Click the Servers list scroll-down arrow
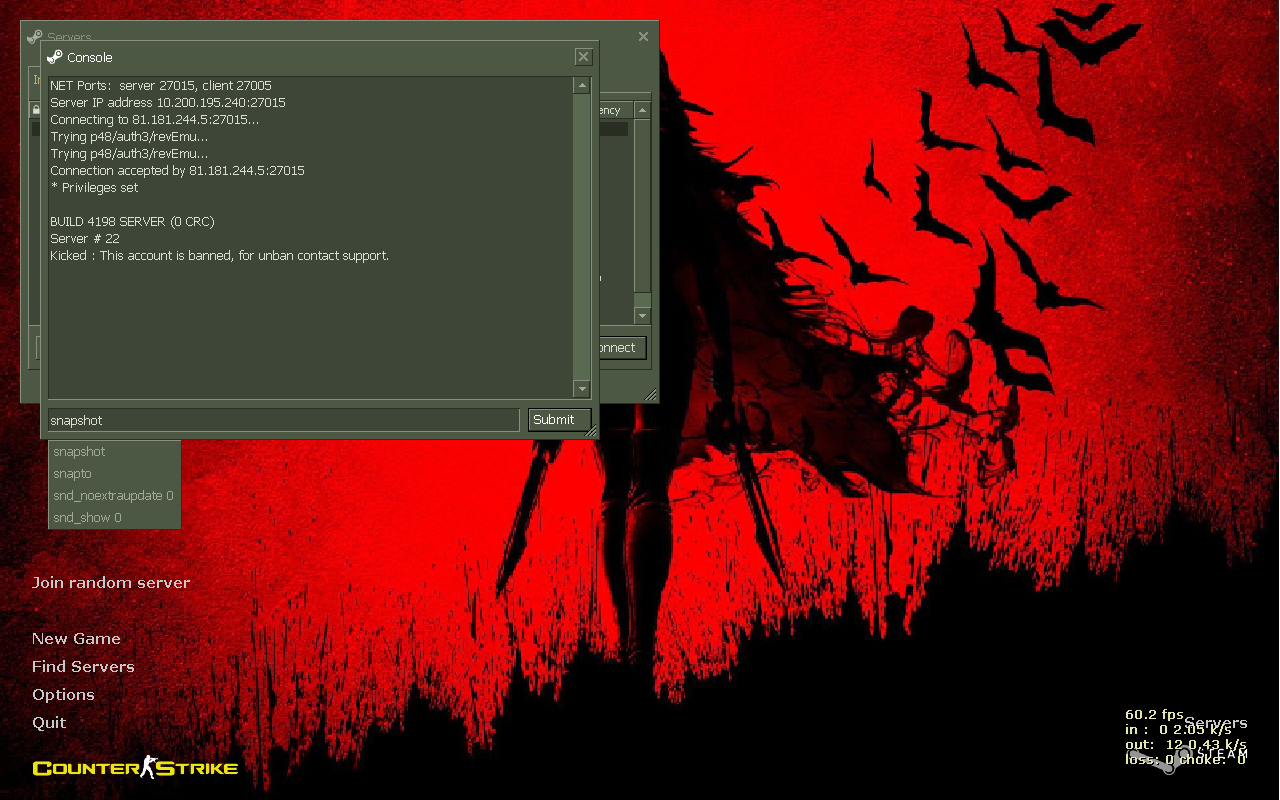The width and height of the screenshot is (1280, 800). [642, 316]
